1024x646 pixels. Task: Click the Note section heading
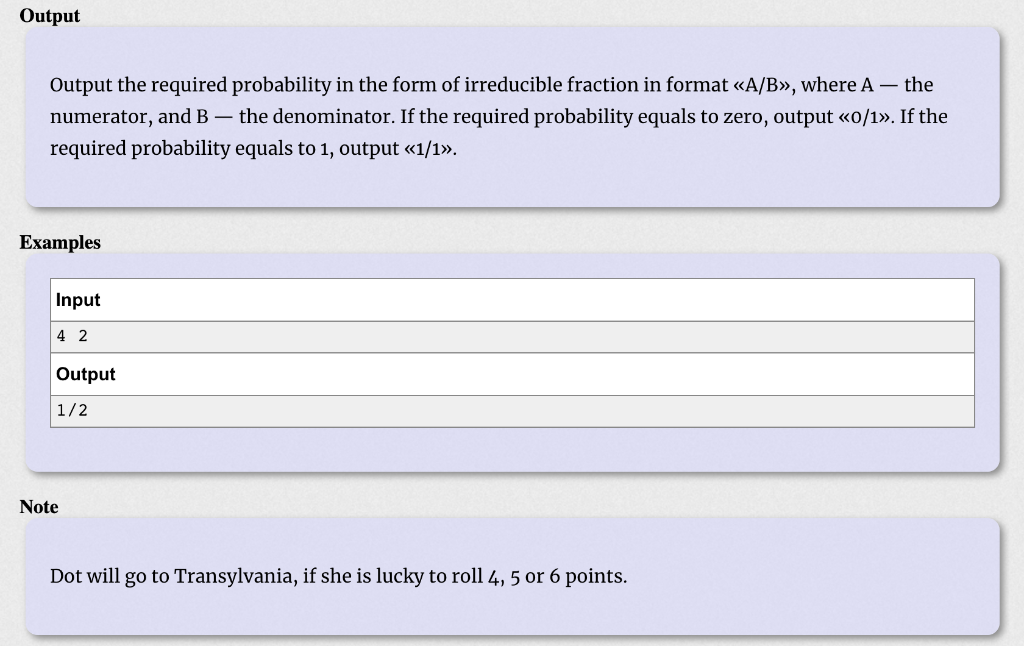point(39,507)
